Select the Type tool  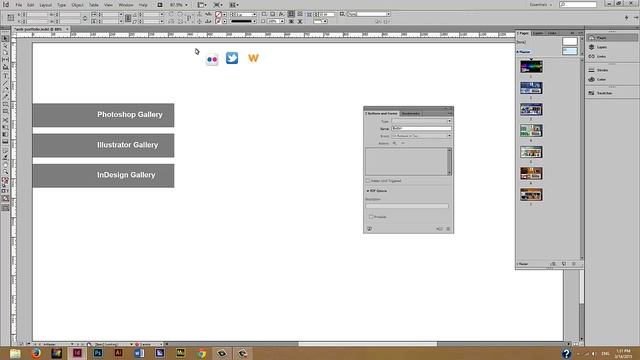coord(5,76)
